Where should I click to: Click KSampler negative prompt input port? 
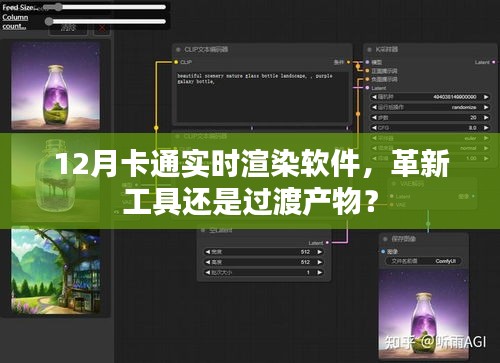click(367, 79)
